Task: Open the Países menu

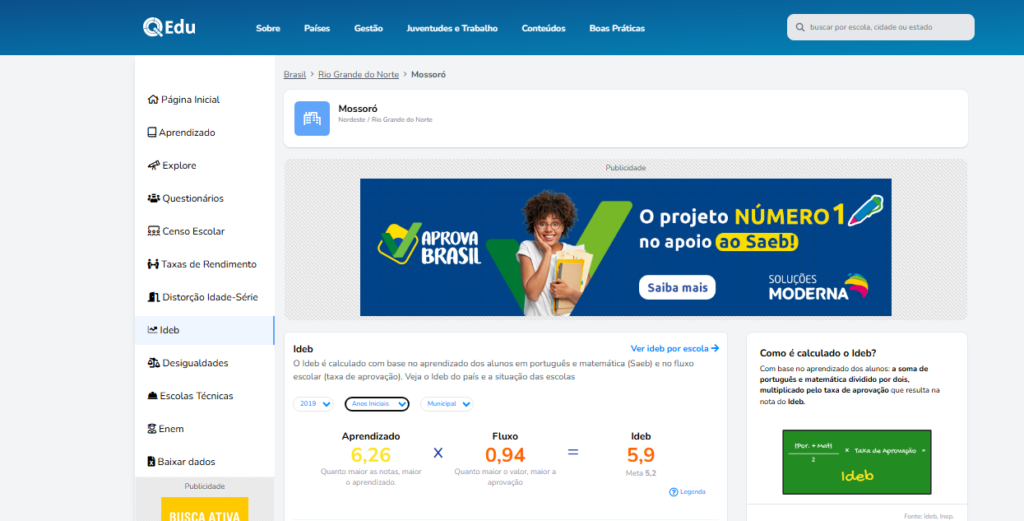Action: pos(317,28)
